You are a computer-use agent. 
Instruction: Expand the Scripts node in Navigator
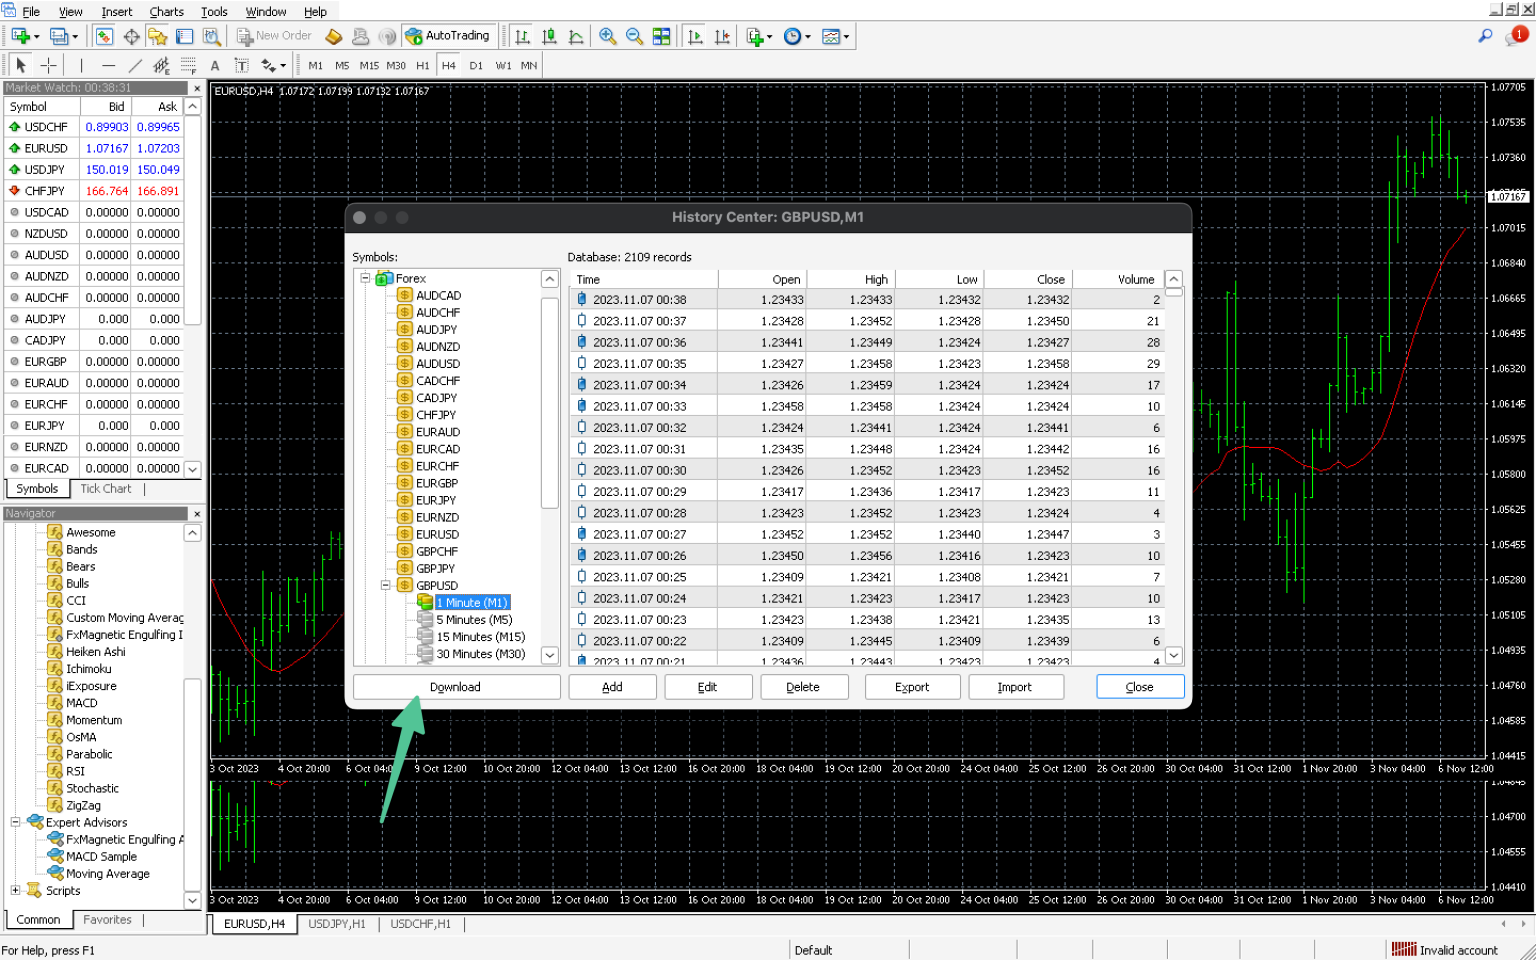pos(15,890)
